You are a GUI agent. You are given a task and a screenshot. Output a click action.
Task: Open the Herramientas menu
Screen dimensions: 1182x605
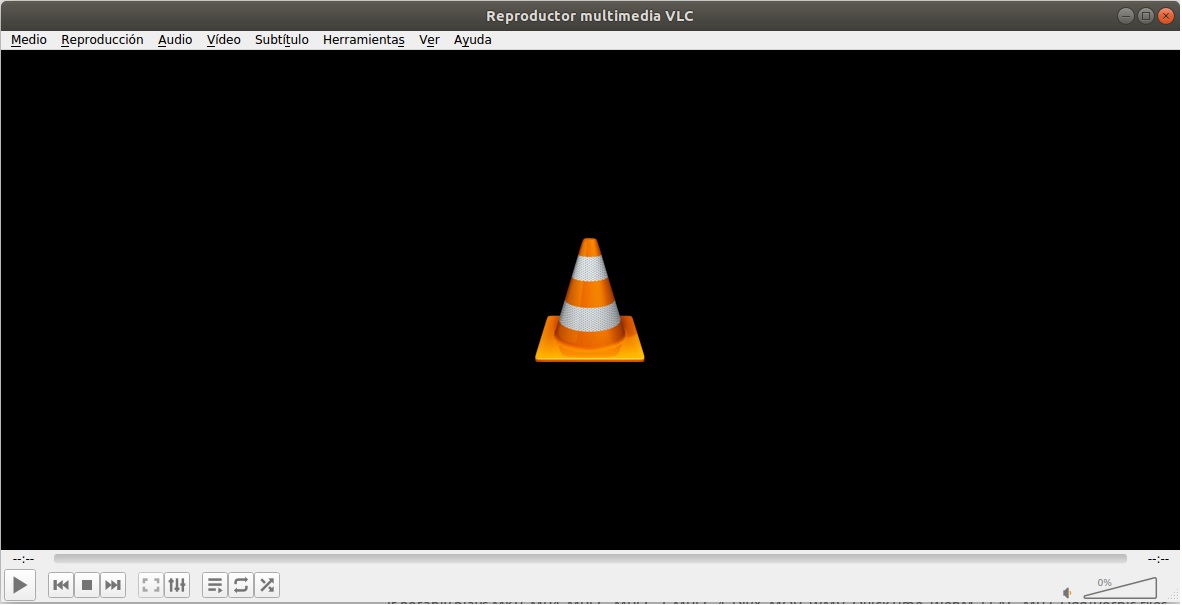pos(364,40)
